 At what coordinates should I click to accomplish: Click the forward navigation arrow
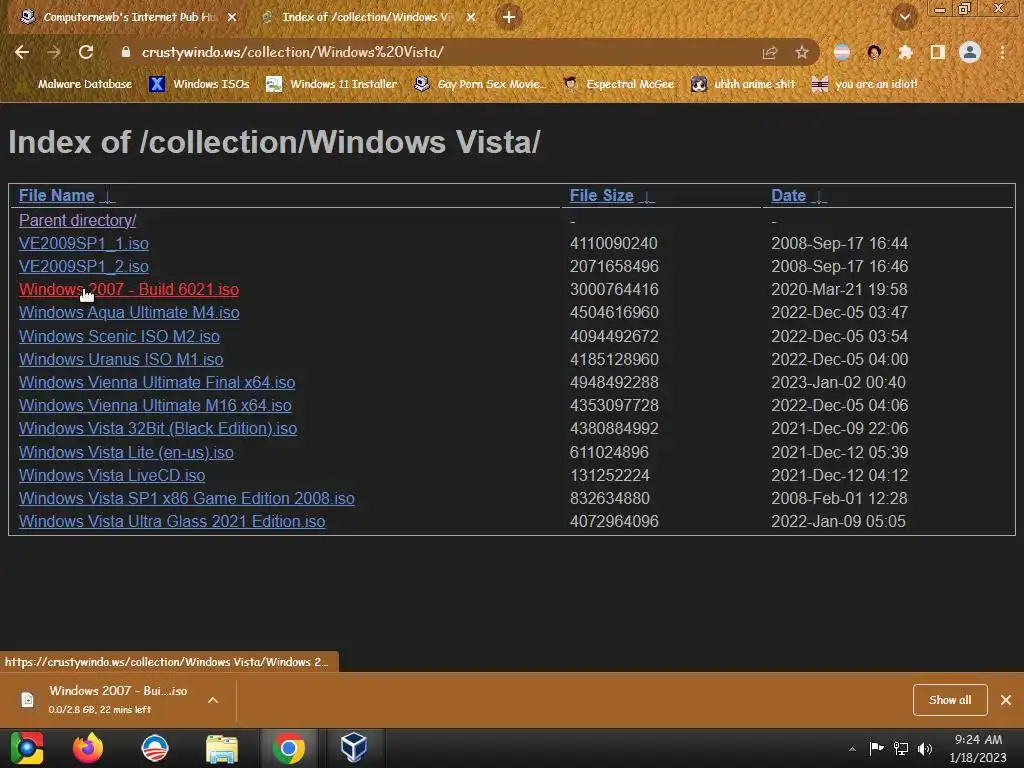click(x=54, y=52)
